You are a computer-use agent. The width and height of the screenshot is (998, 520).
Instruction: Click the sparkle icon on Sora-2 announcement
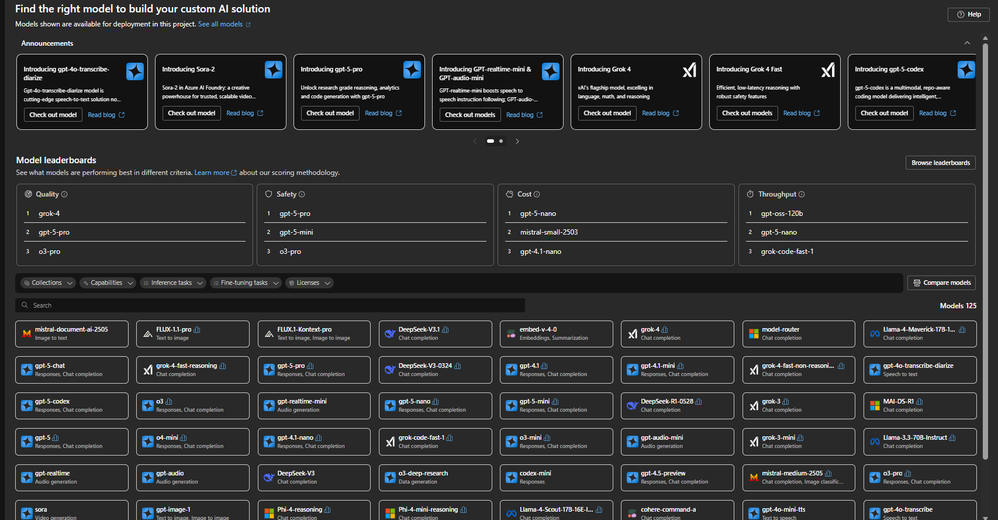(274, 70)
